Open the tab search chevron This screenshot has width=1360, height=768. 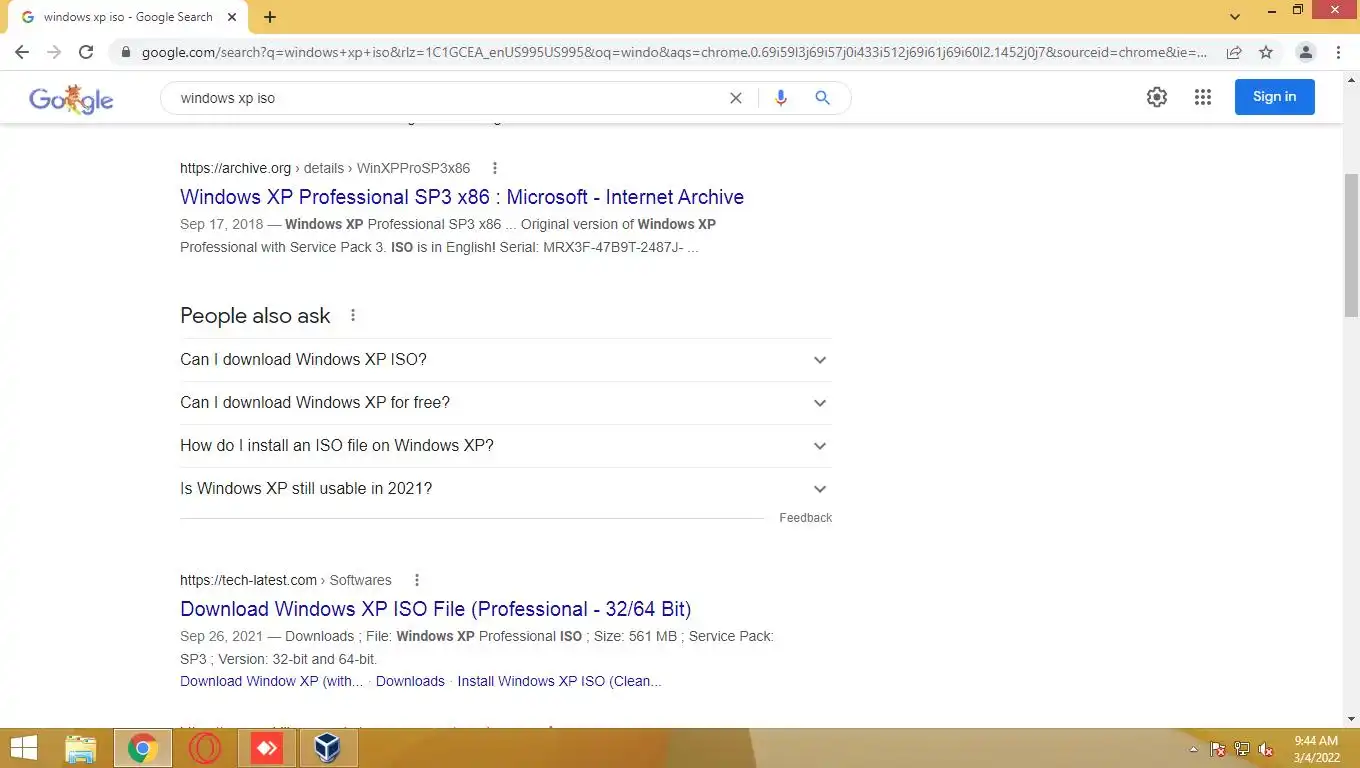click(1235, 17)
